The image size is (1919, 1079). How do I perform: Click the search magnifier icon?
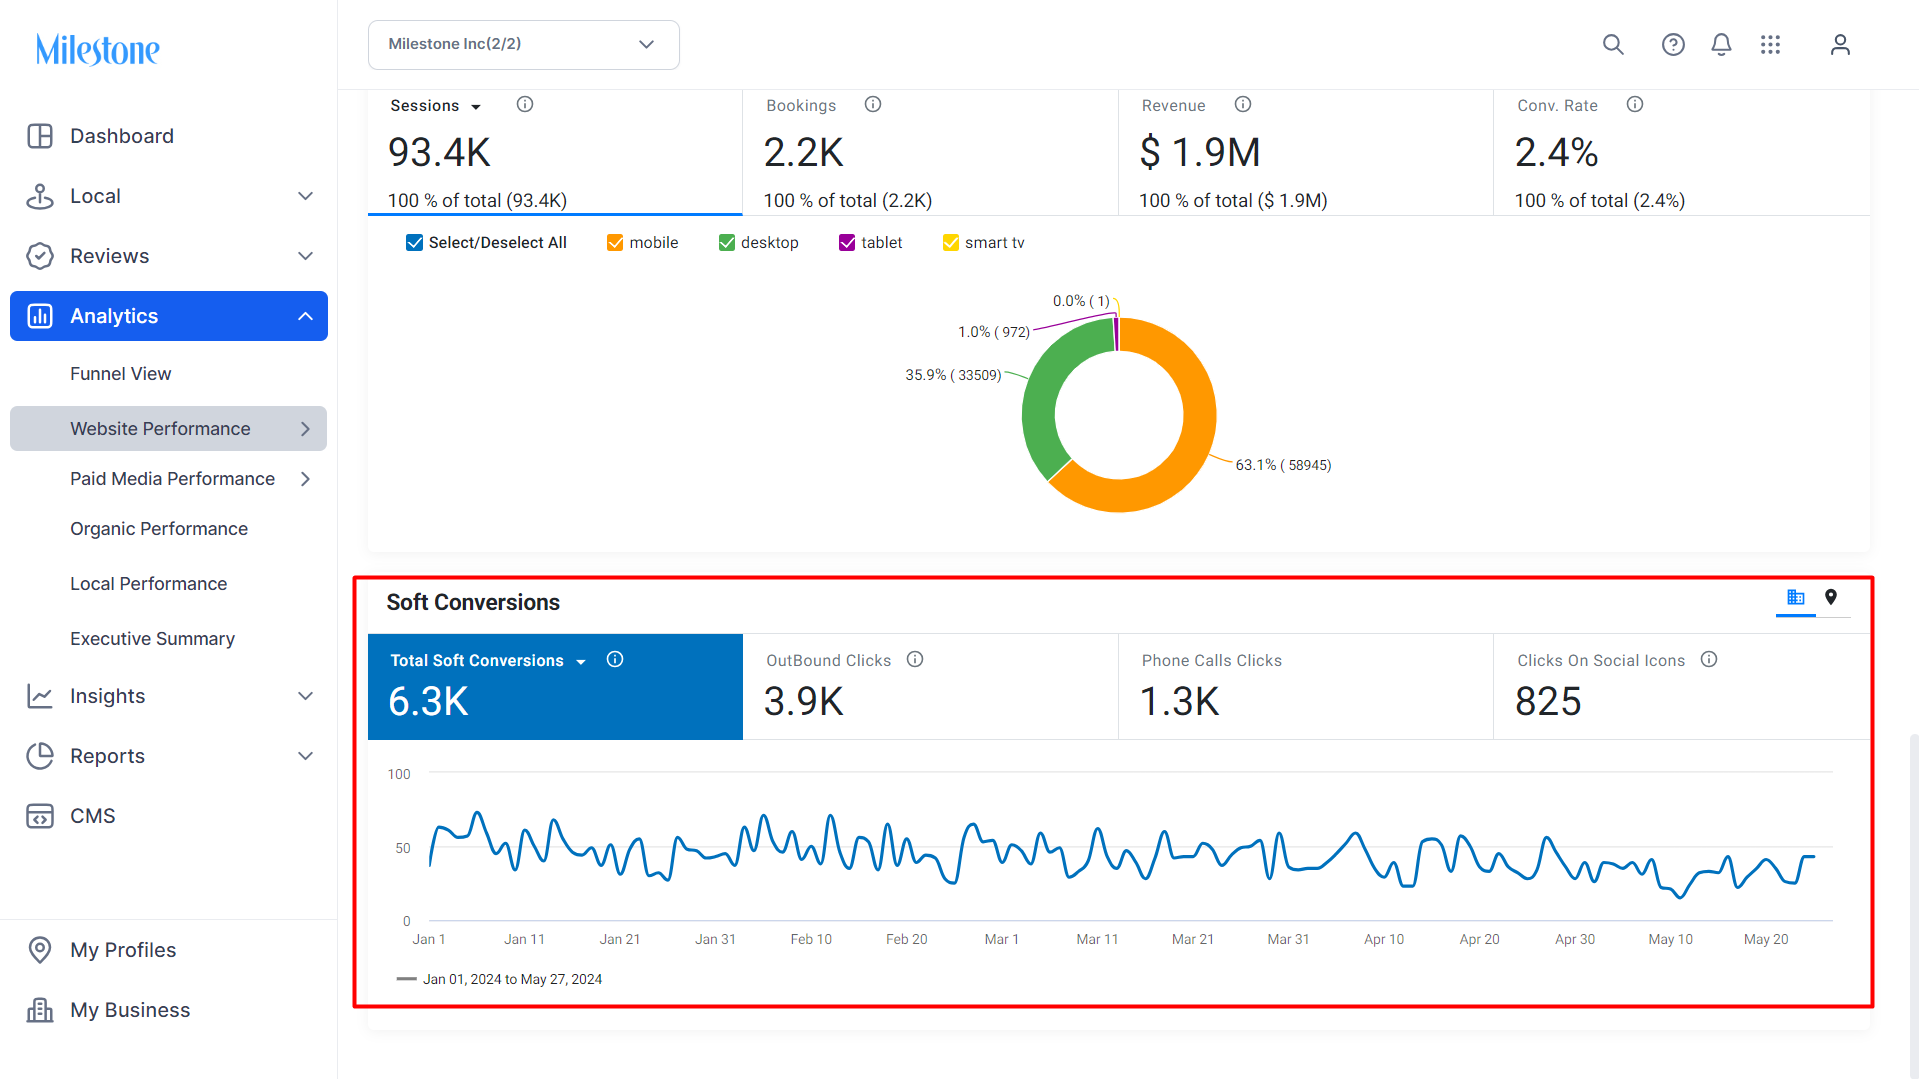(1613, 44)
